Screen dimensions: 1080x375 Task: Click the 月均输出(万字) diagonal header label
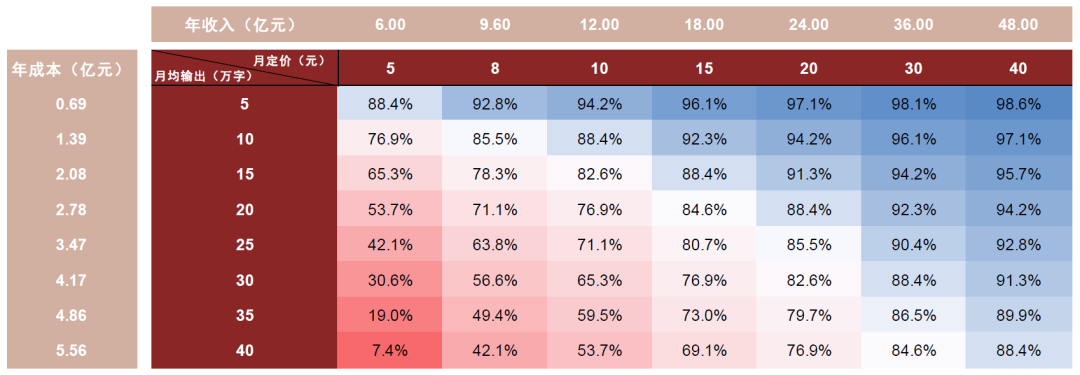(x=202, y=77)
